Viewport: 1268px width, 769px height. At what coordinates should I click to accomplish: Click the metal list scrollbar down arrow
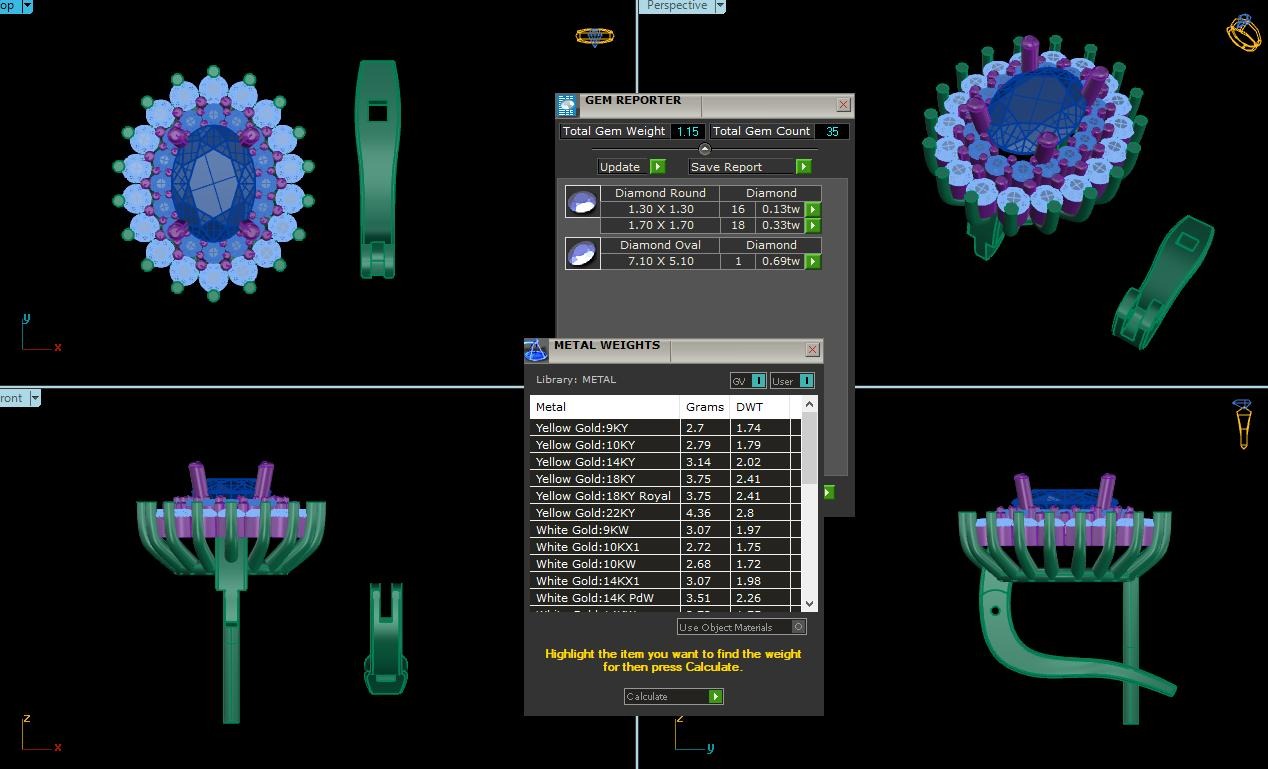(x=809, y=604)
